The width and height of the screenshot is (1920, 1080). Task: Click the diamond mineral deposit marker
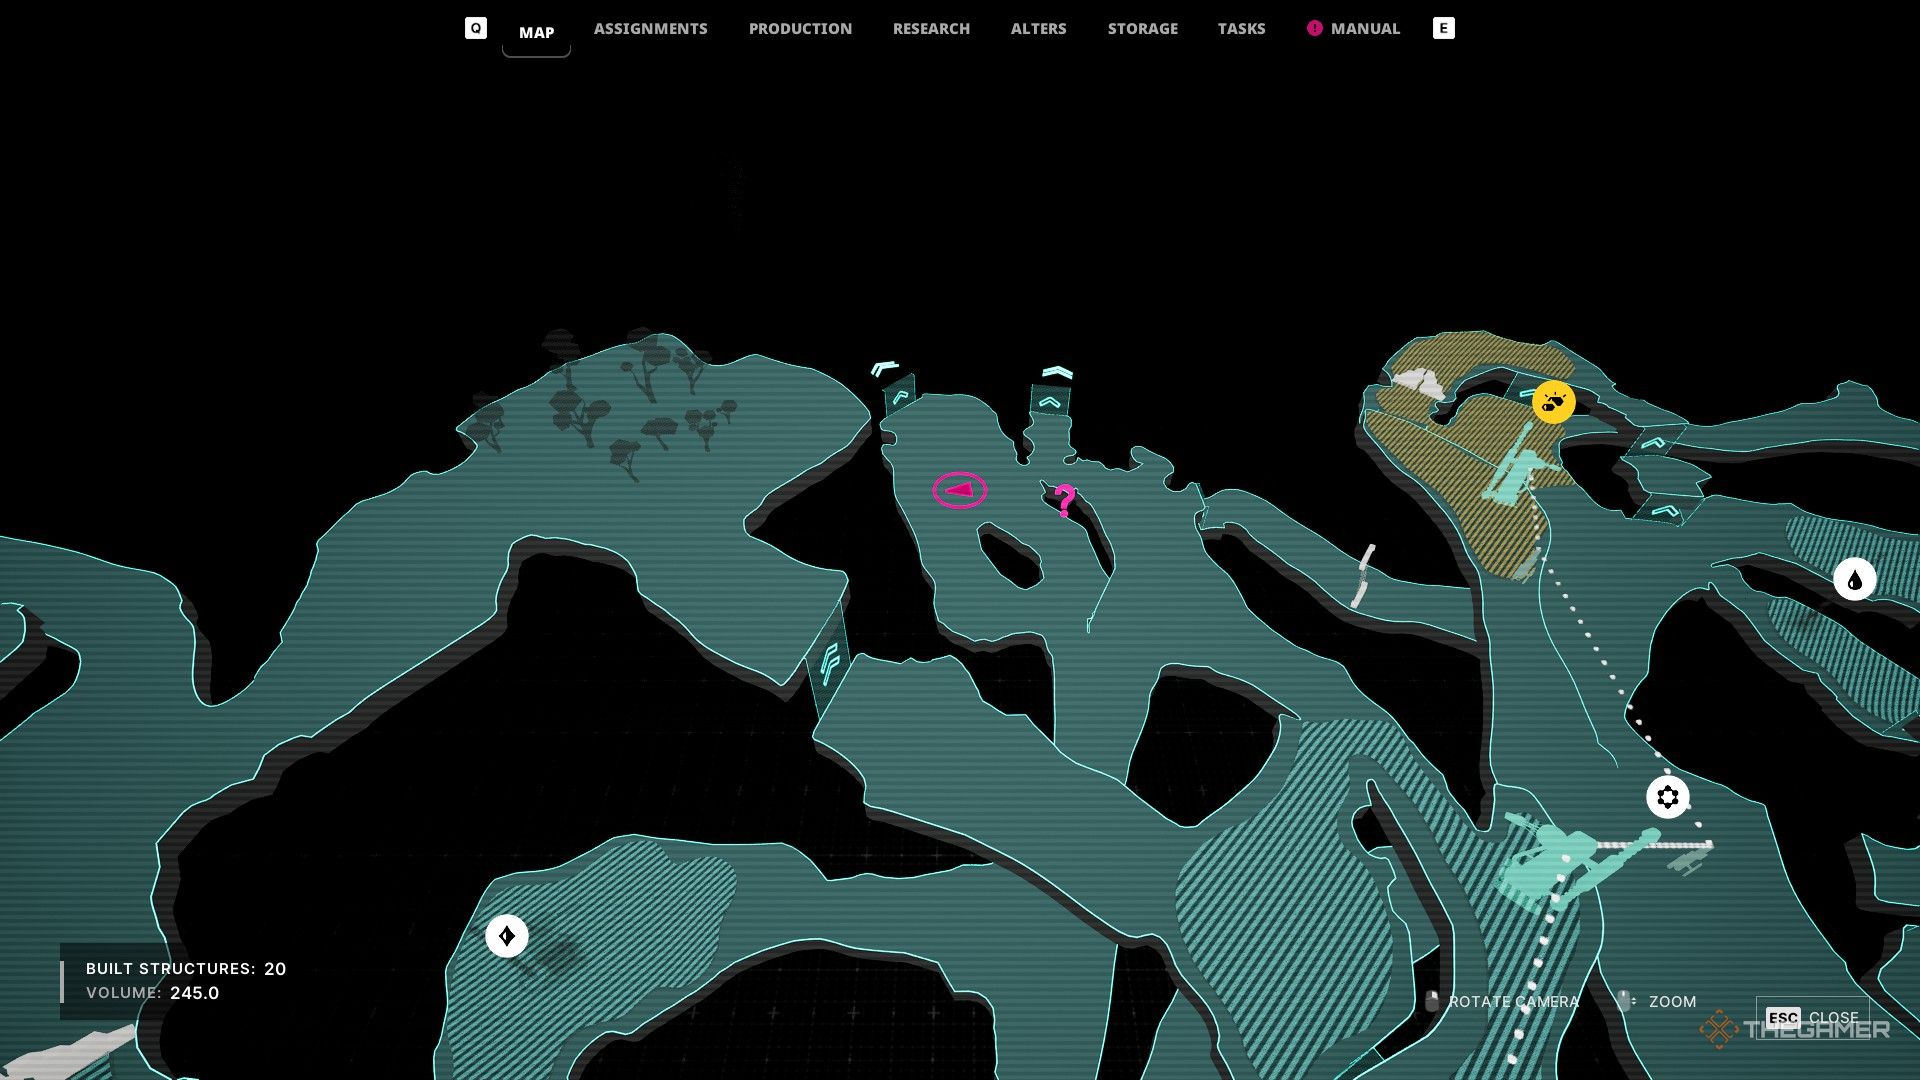tap(507, 936)
